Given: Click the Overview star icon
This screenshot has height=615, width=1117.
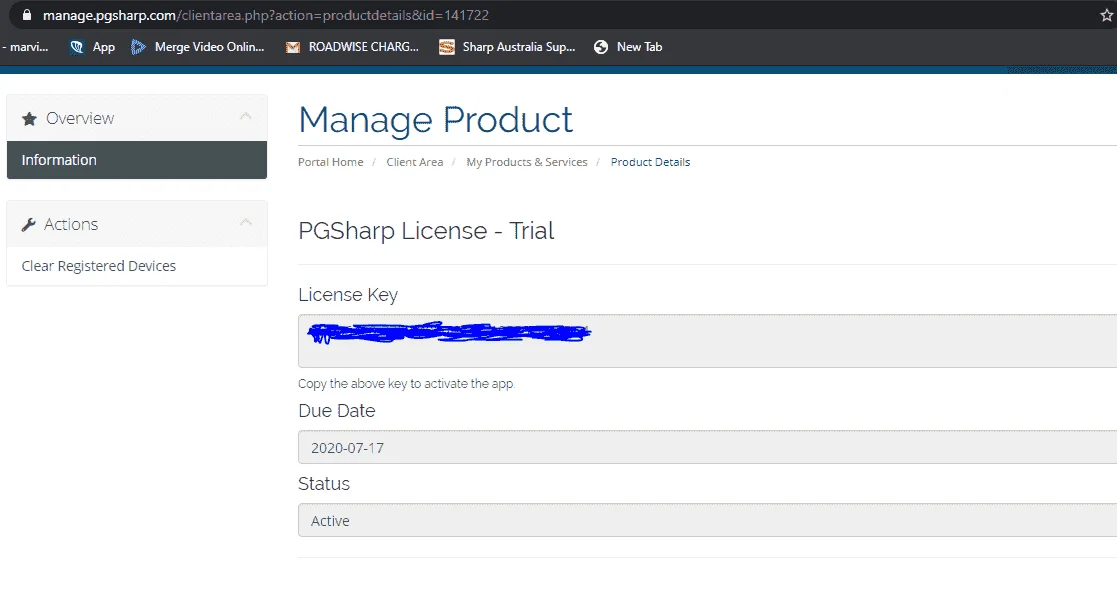Looking at the screenshot, I should (x=29, y=119).
